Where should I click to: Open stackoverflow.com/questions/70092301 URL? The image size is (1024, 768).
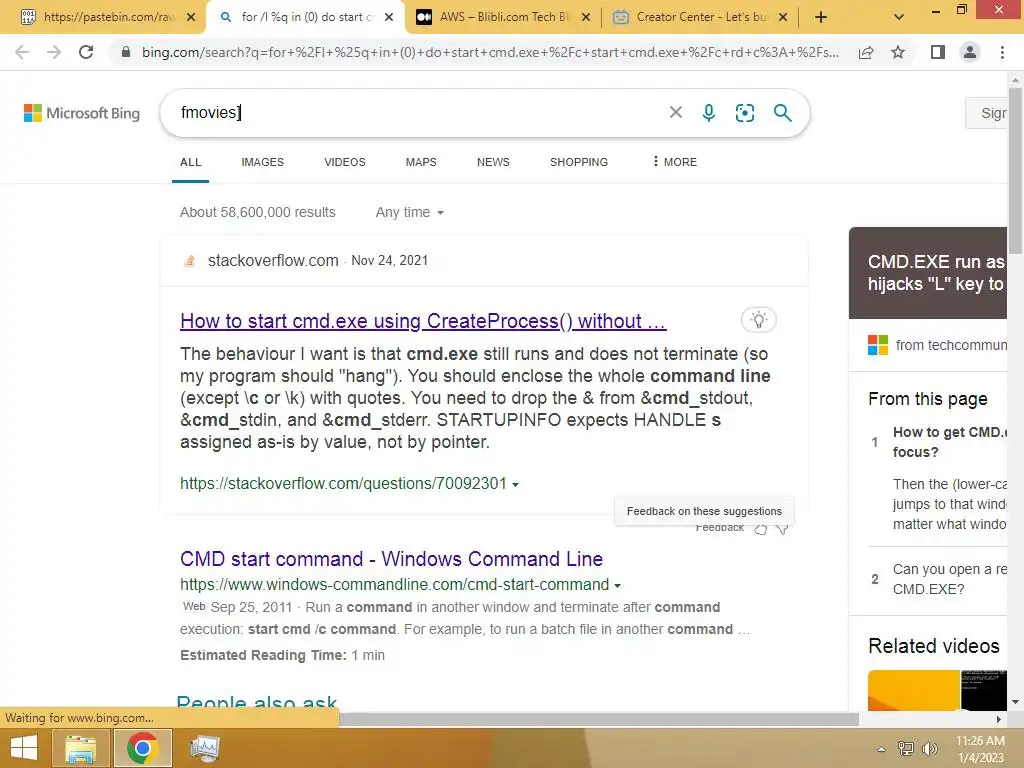click(x=344, y=483)
